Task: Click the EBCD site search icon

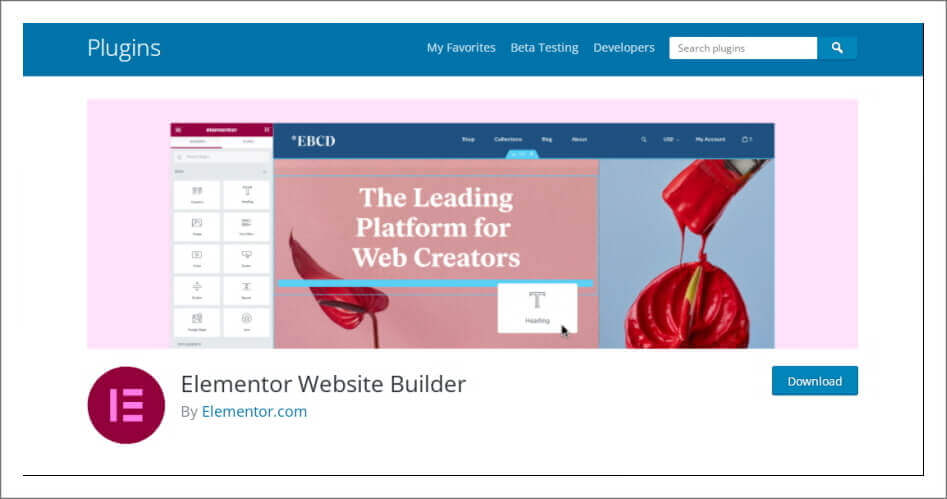Action: pos(644,140)
